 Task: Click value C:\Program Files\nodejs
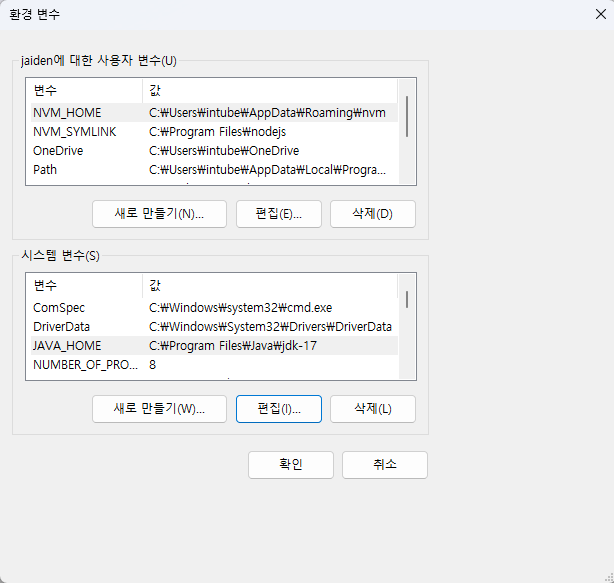pyautogui.click(x=217, y=132)
